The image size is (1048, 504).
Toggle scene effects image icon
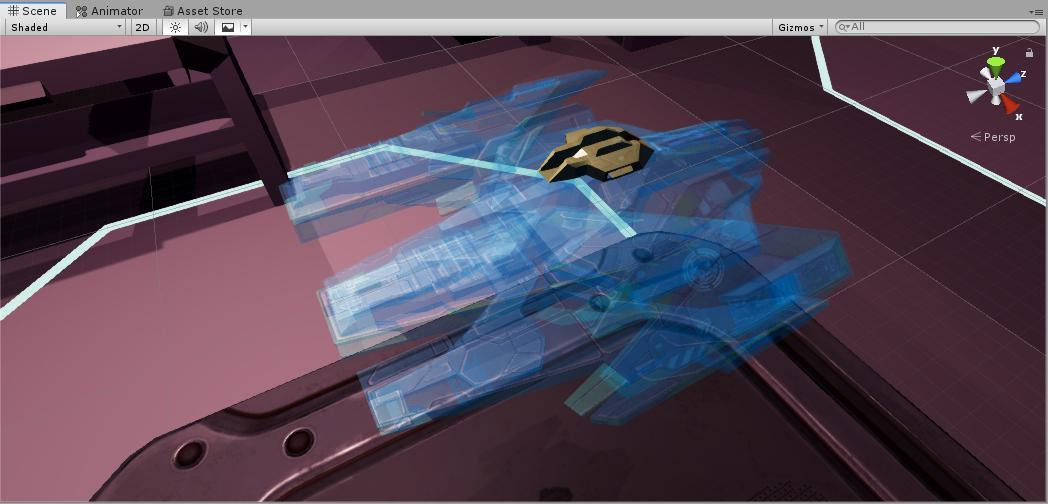tap(228, 27)
